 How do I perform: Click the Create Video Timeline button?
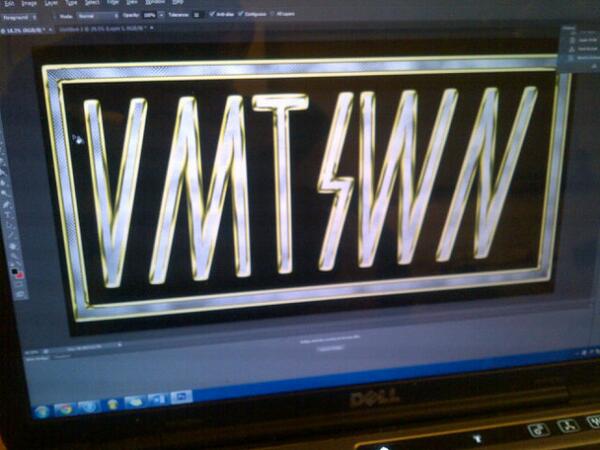point(331,349)
